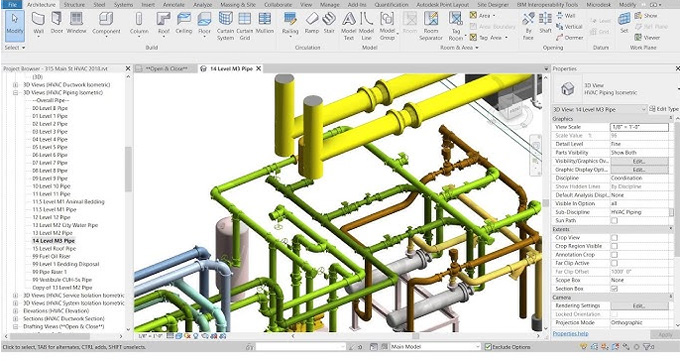Click Edit for Visibility/Graphics Overrides
This screenshot has height=361, width=680.
pos(639,161)
